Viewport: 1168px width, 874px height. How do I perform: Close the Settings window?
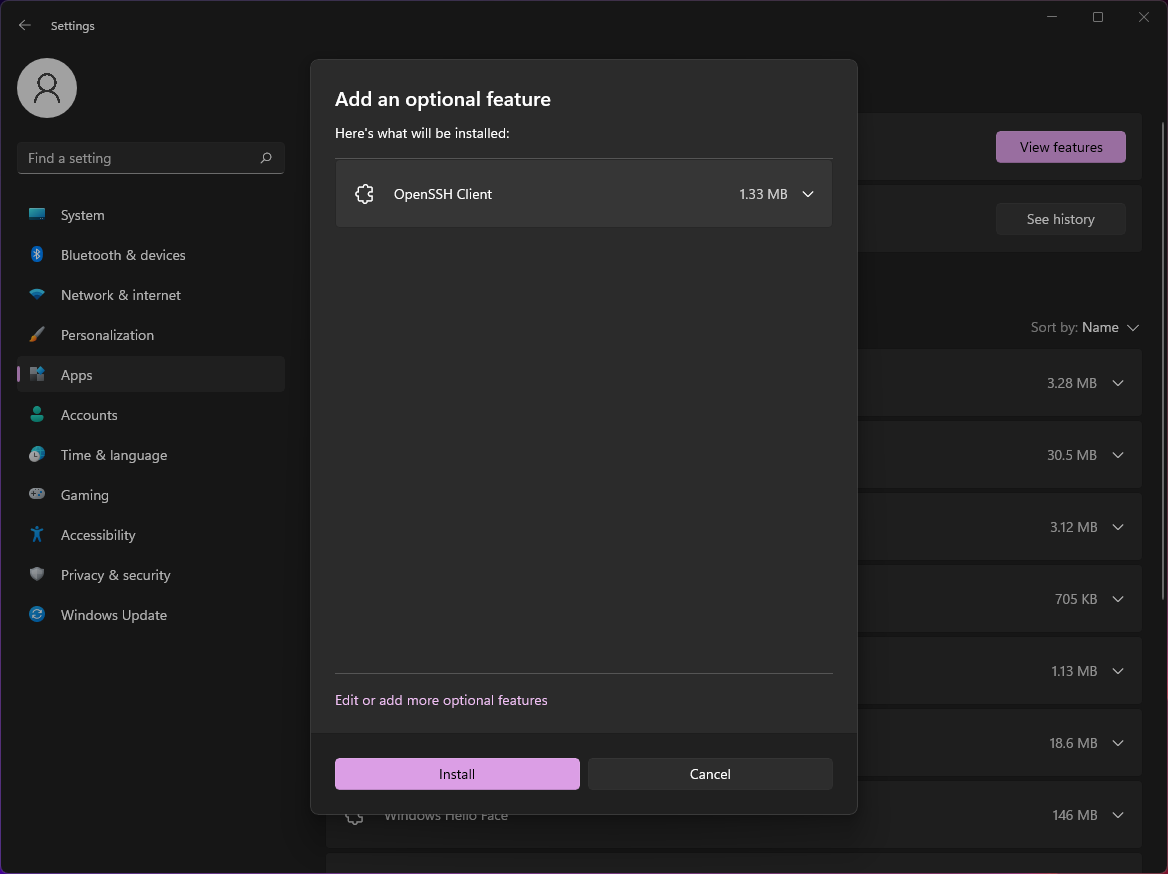(x=1144, y=16)
